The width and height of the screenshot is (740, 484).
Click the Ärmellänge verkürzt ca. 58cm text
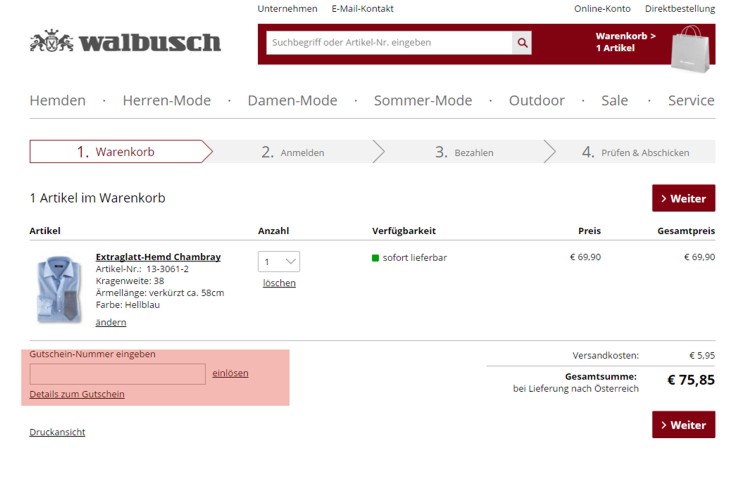coord(160,293)
